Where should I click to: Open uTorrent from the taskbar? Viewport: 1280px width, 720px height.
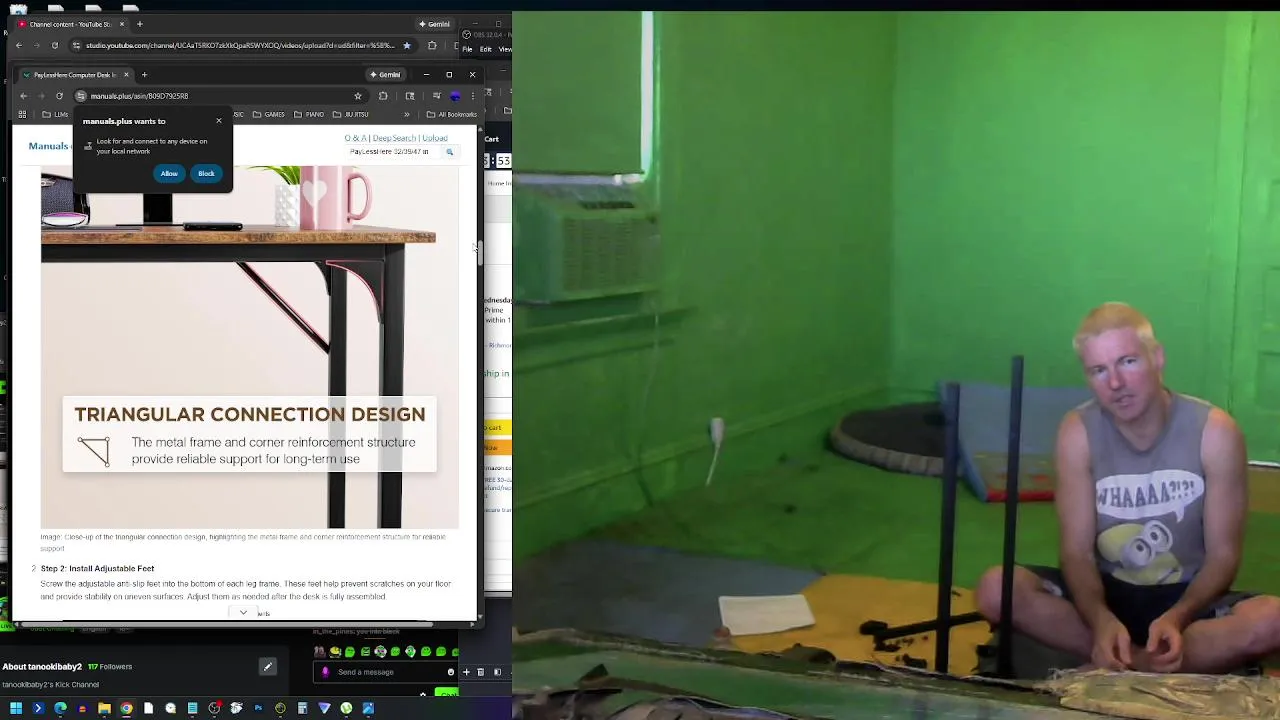(346, 708)
